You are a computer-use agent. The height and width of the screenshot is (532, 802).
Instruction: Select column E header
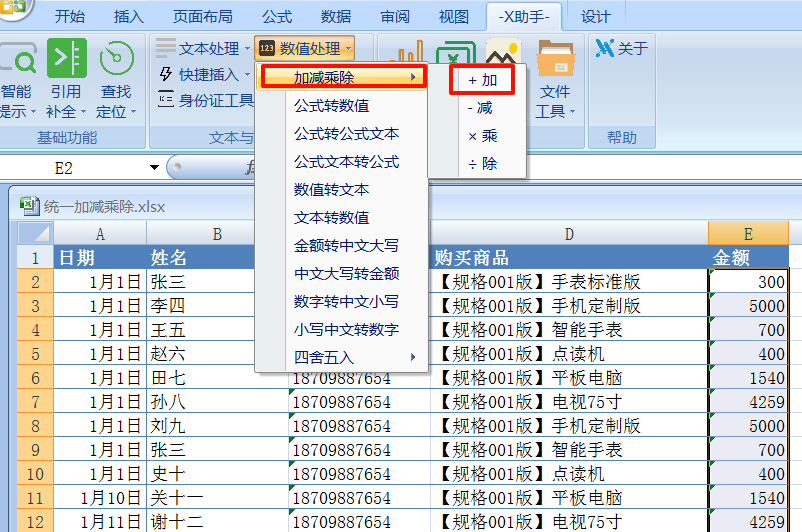748,234
